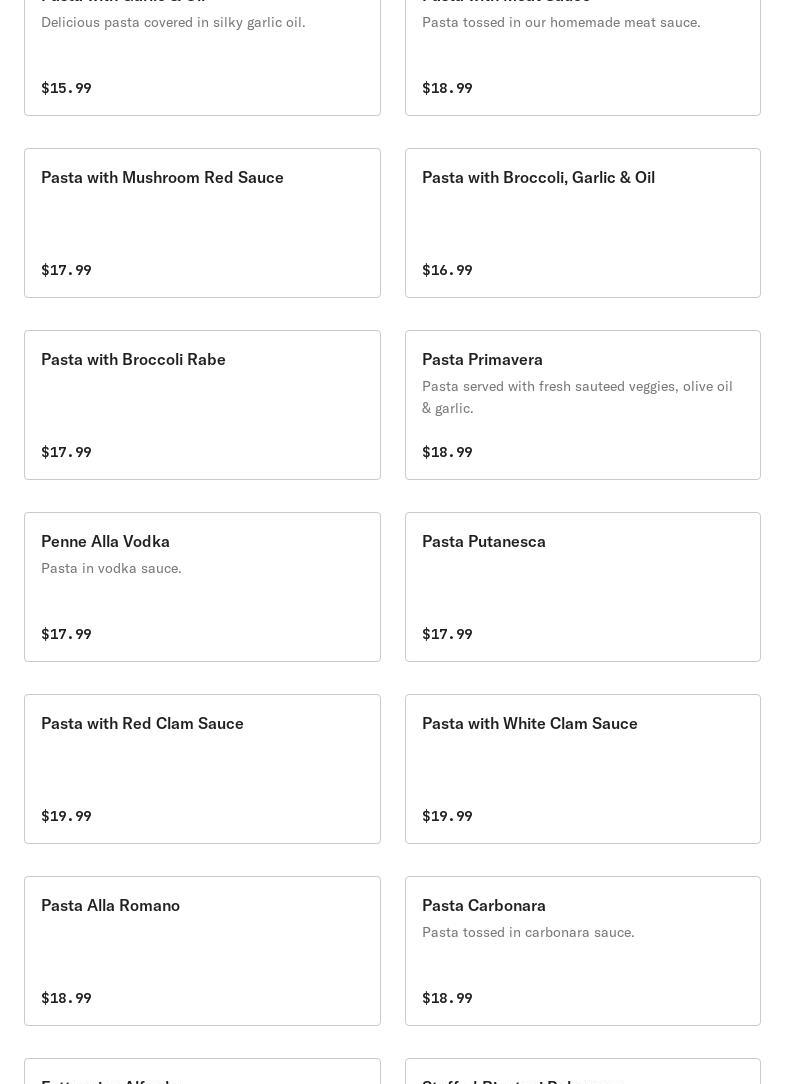Select the Pasta with Broccoli, Garlic & Oil card
The width and height of the screenshot is (785, 1084).
pyautogui.click(x=582, y=222)
